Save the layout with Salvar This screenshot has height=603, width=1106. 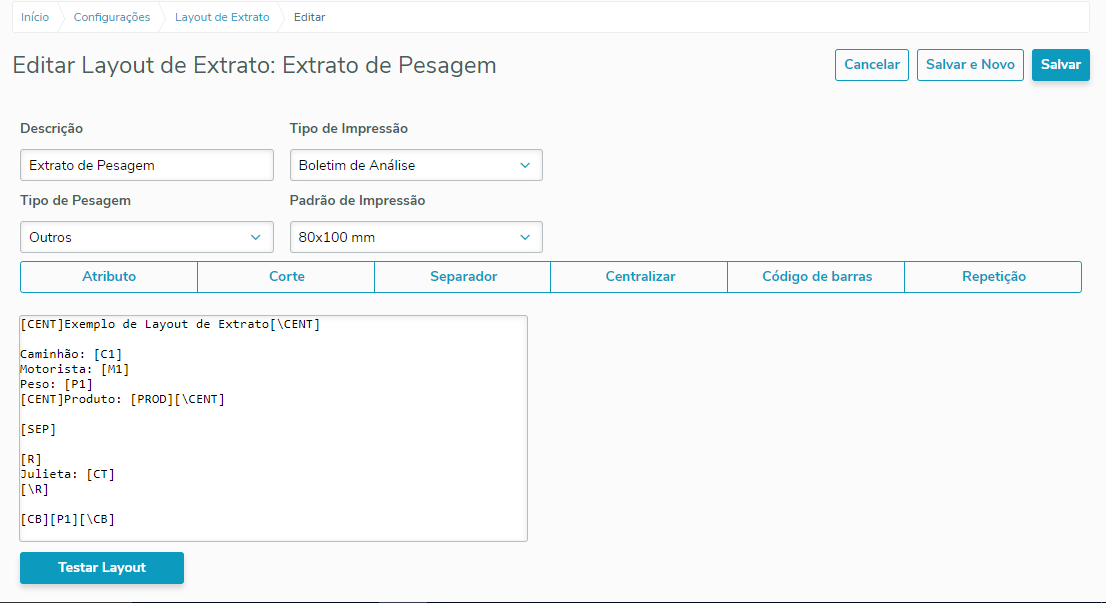1060,65
